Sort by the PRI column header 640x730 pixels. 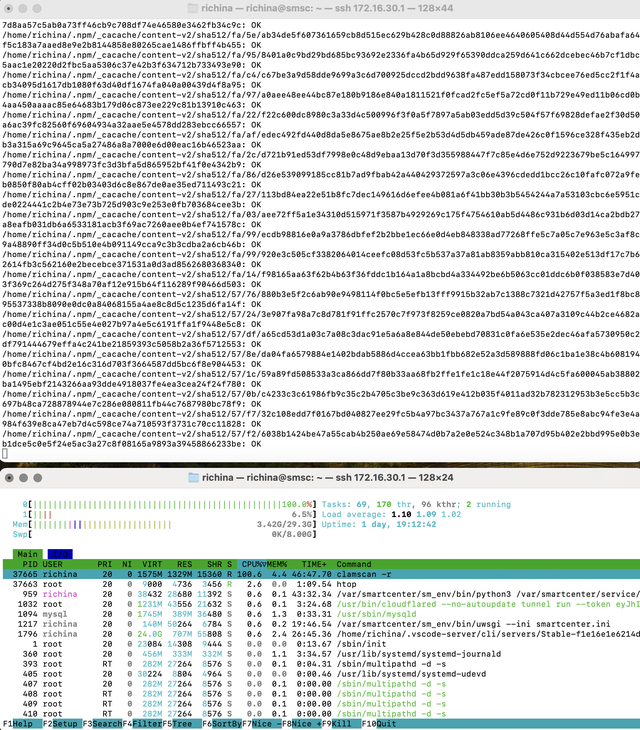click(x=105, y=564)
